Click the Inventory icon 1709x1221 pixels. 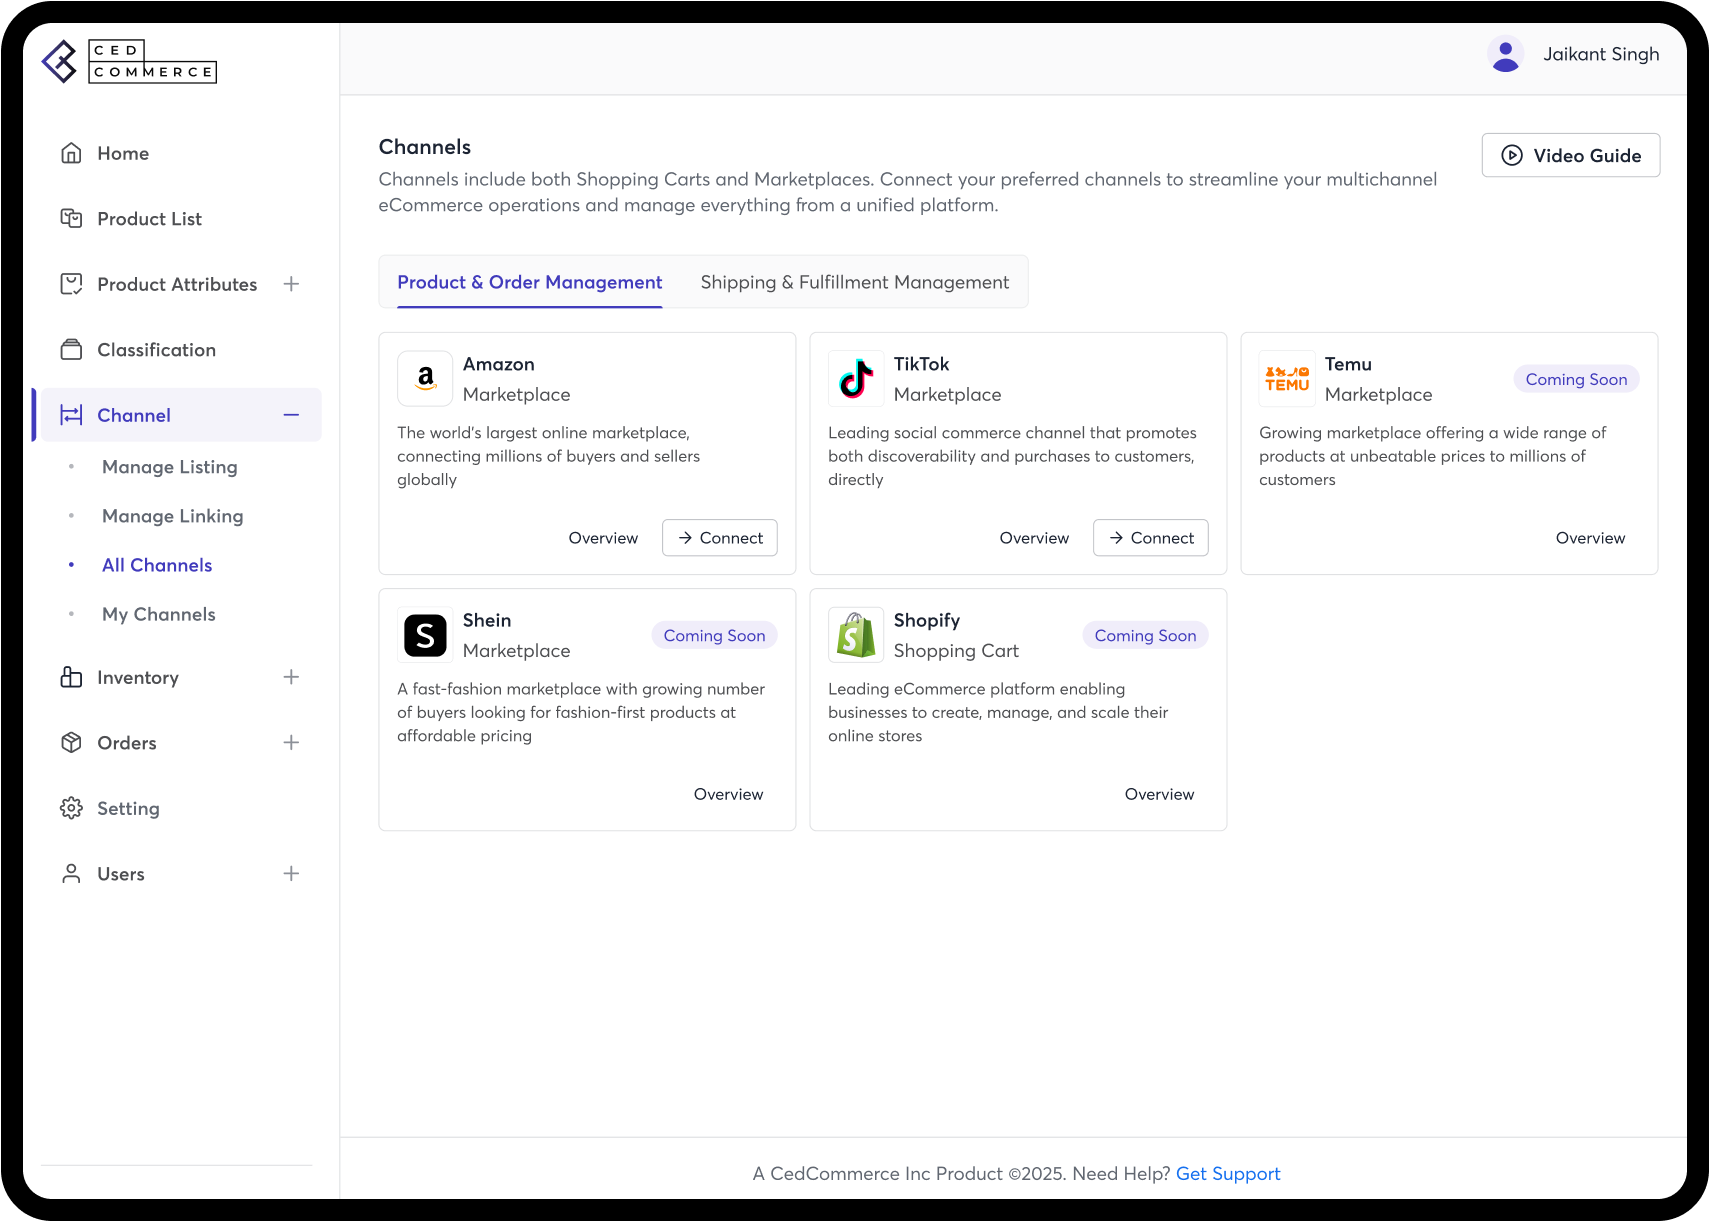coord(71,677)
